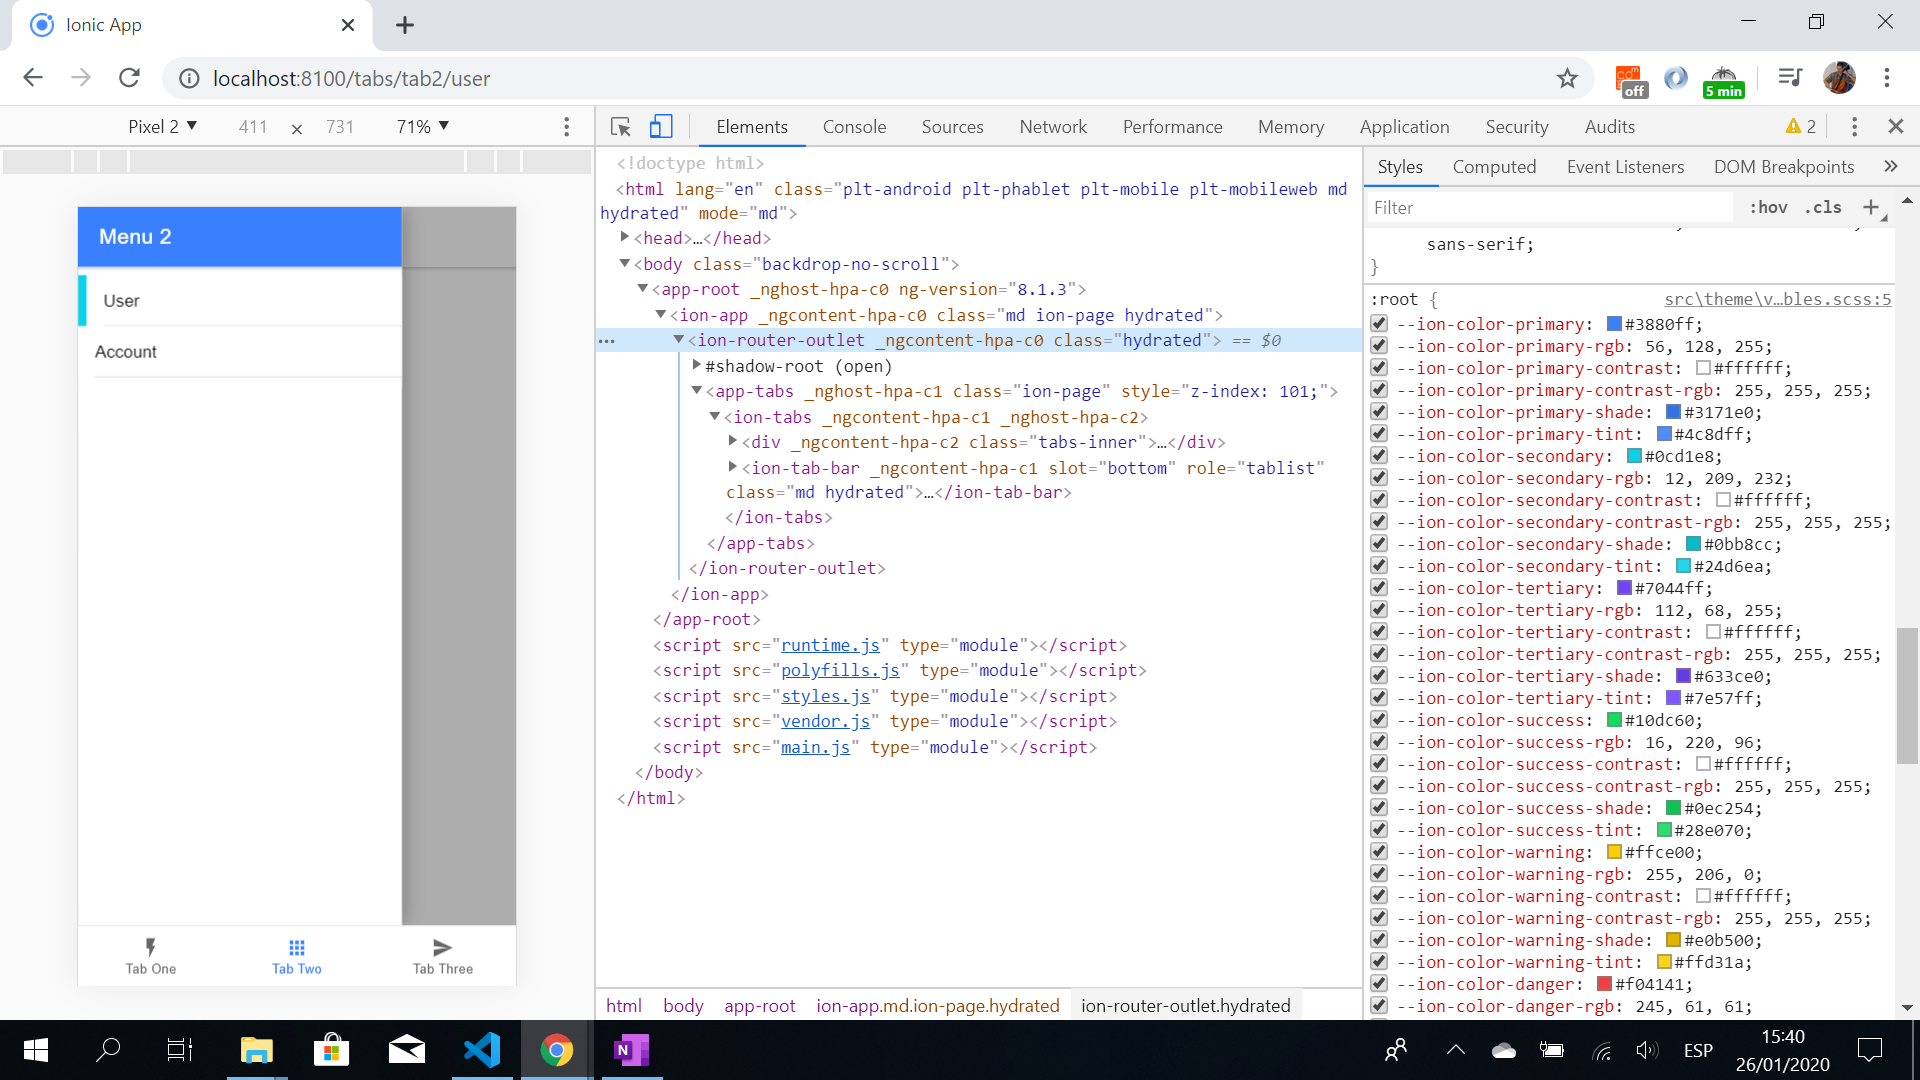
Task: Reload the page
Action: 129,78
